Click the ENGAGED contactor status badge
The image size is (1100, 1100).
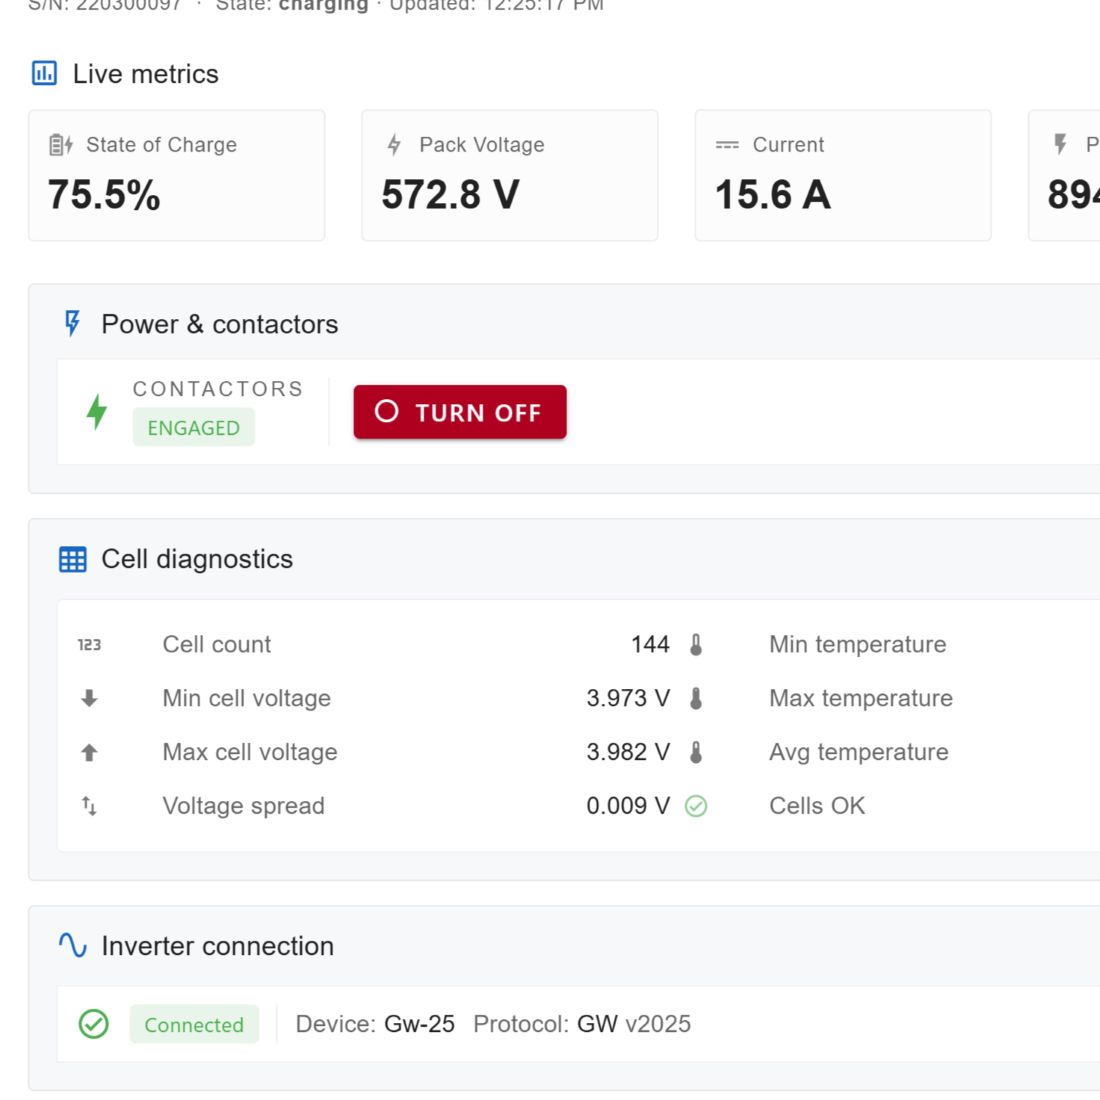point(194,427)
